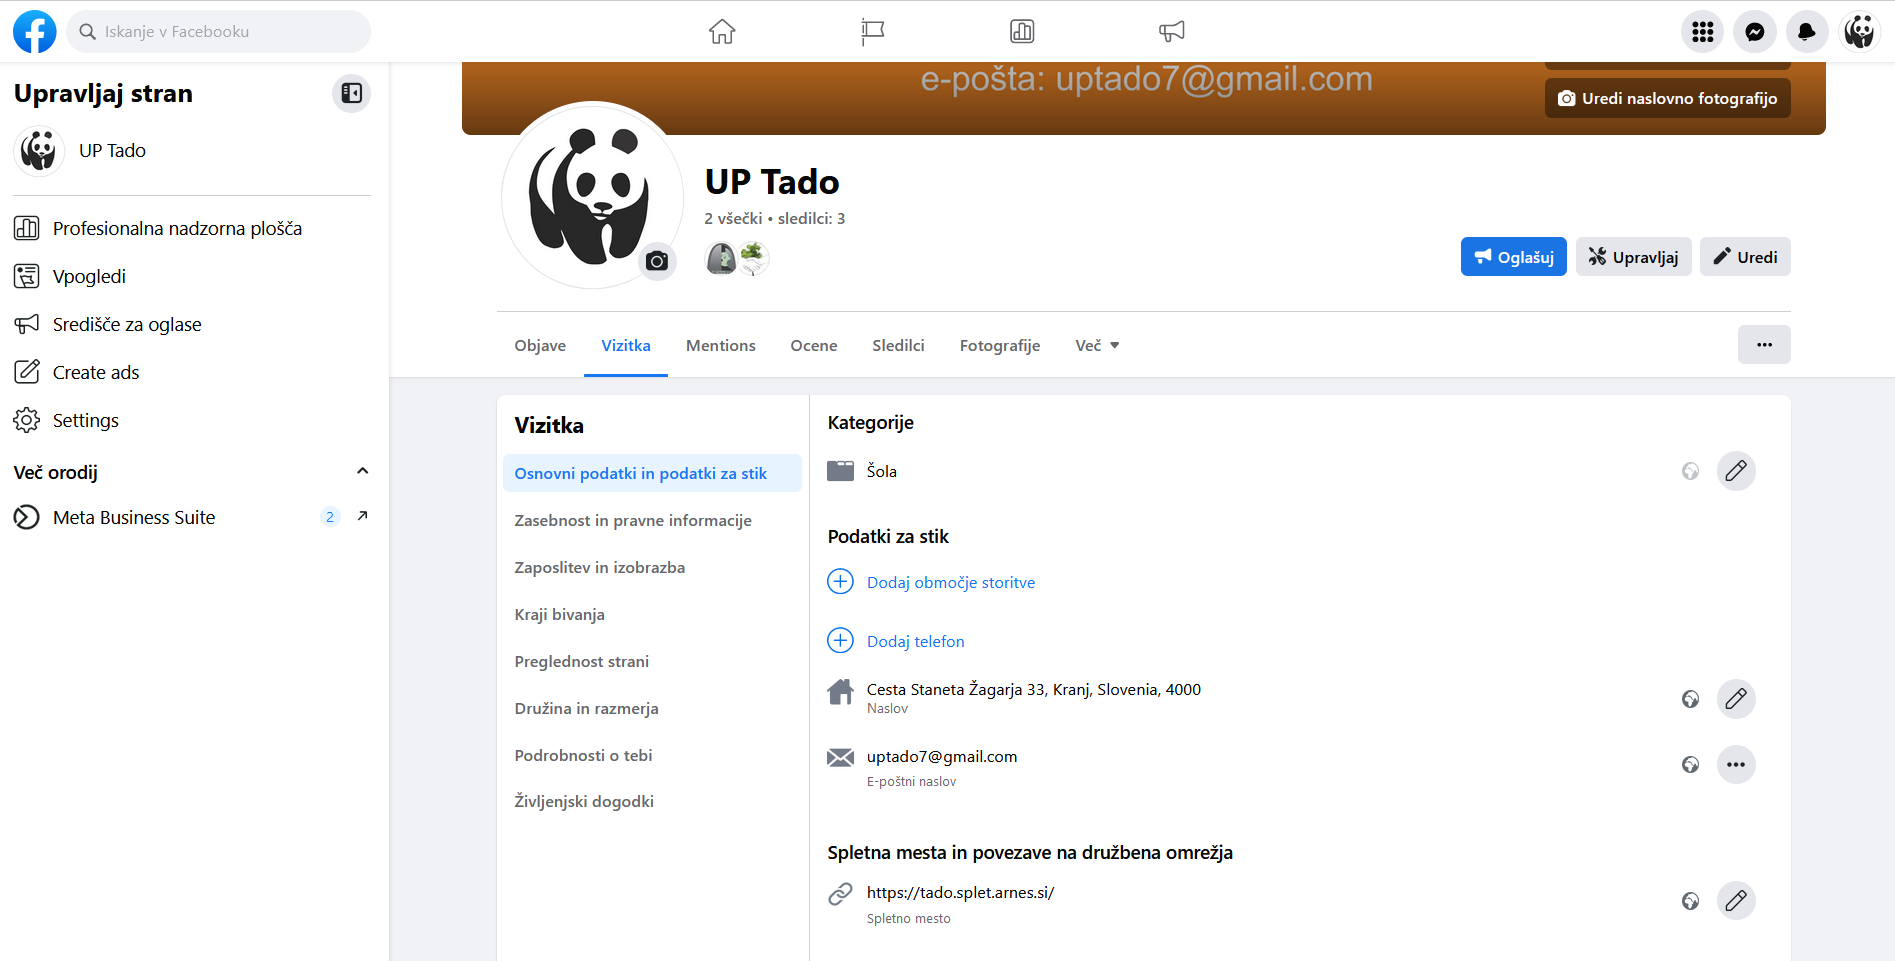This screenshot has height=961, width=1895.
Task: Open the notifications bell
Action: [1806, 32]
